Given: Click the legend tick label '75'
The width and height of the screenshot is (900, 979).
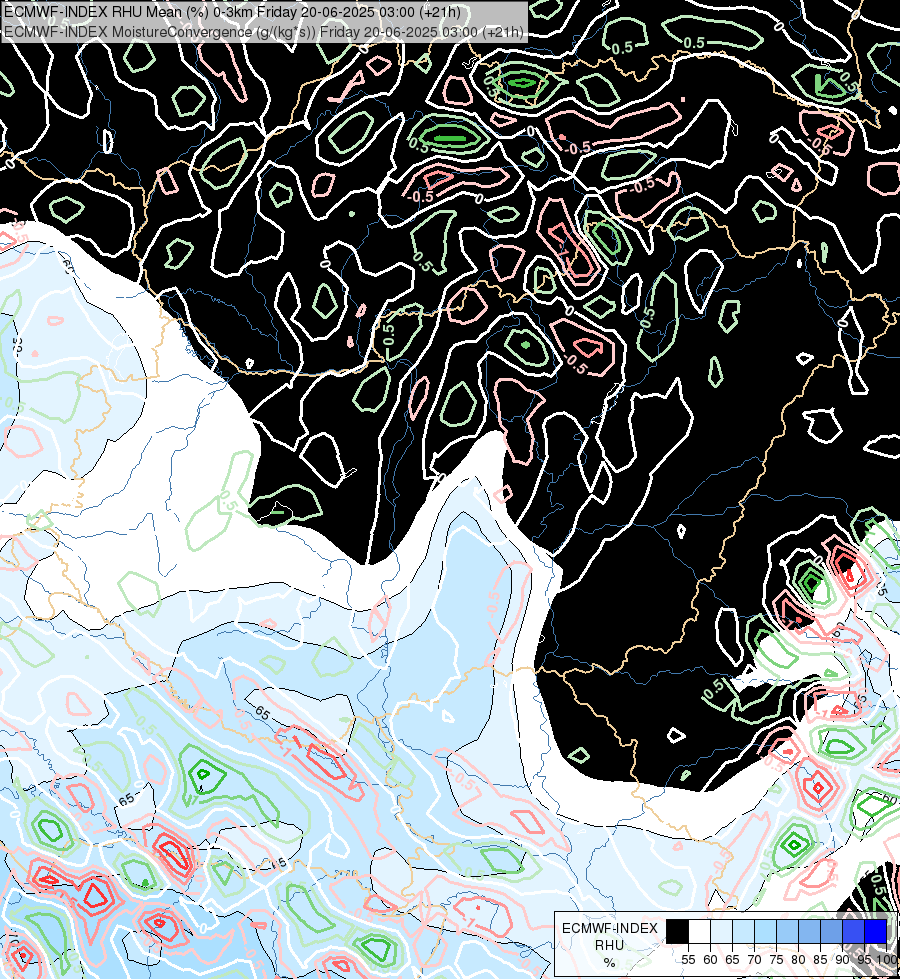Looking at the screenshot, I should click(x=776, y=960).
